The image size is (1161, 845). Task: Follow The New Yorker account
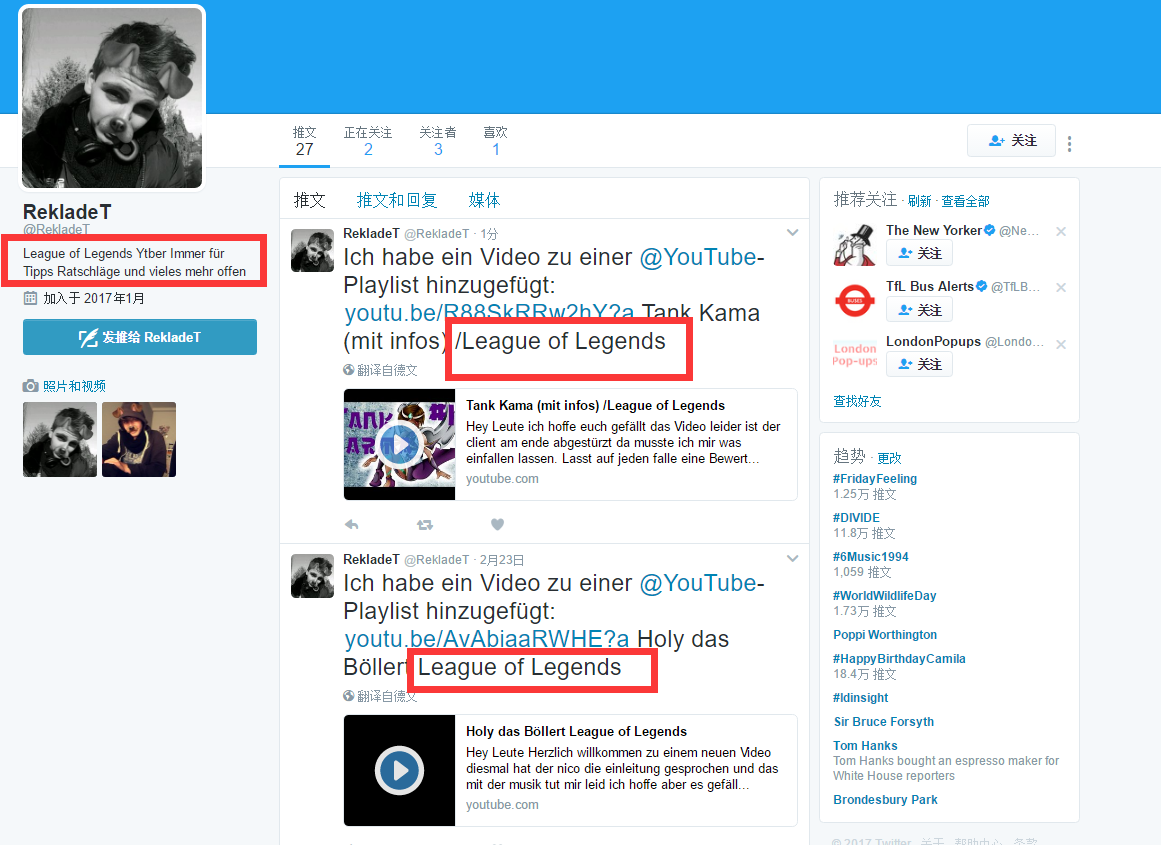[x=920, y=253]
